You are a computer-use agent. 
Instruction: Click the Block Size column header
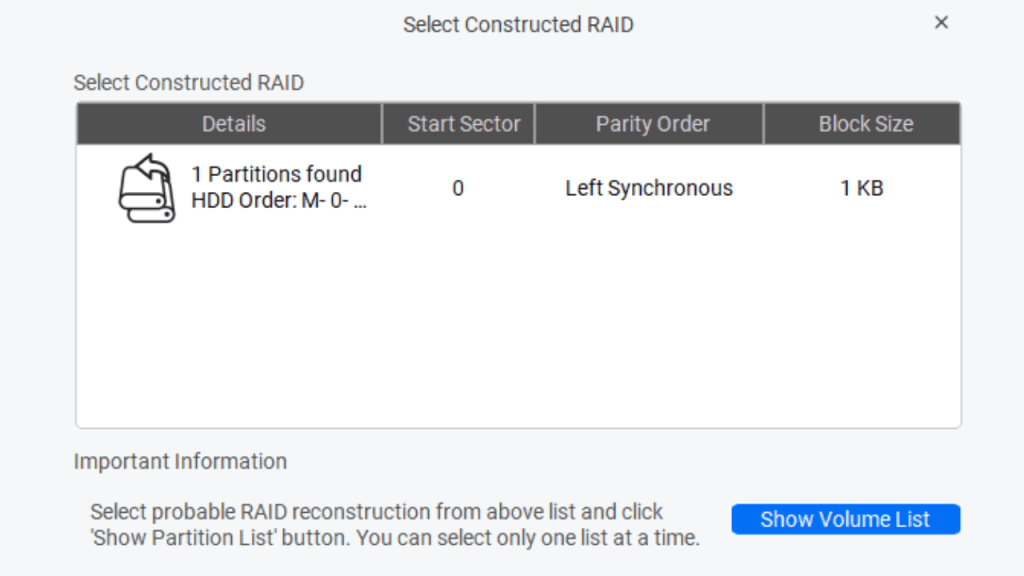(865, 124)
